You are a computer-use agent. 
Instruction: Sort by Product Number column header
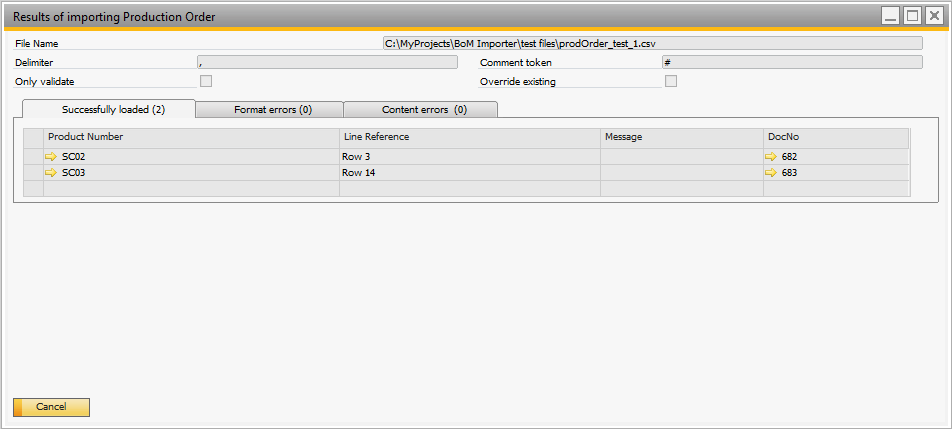[190, 137]
